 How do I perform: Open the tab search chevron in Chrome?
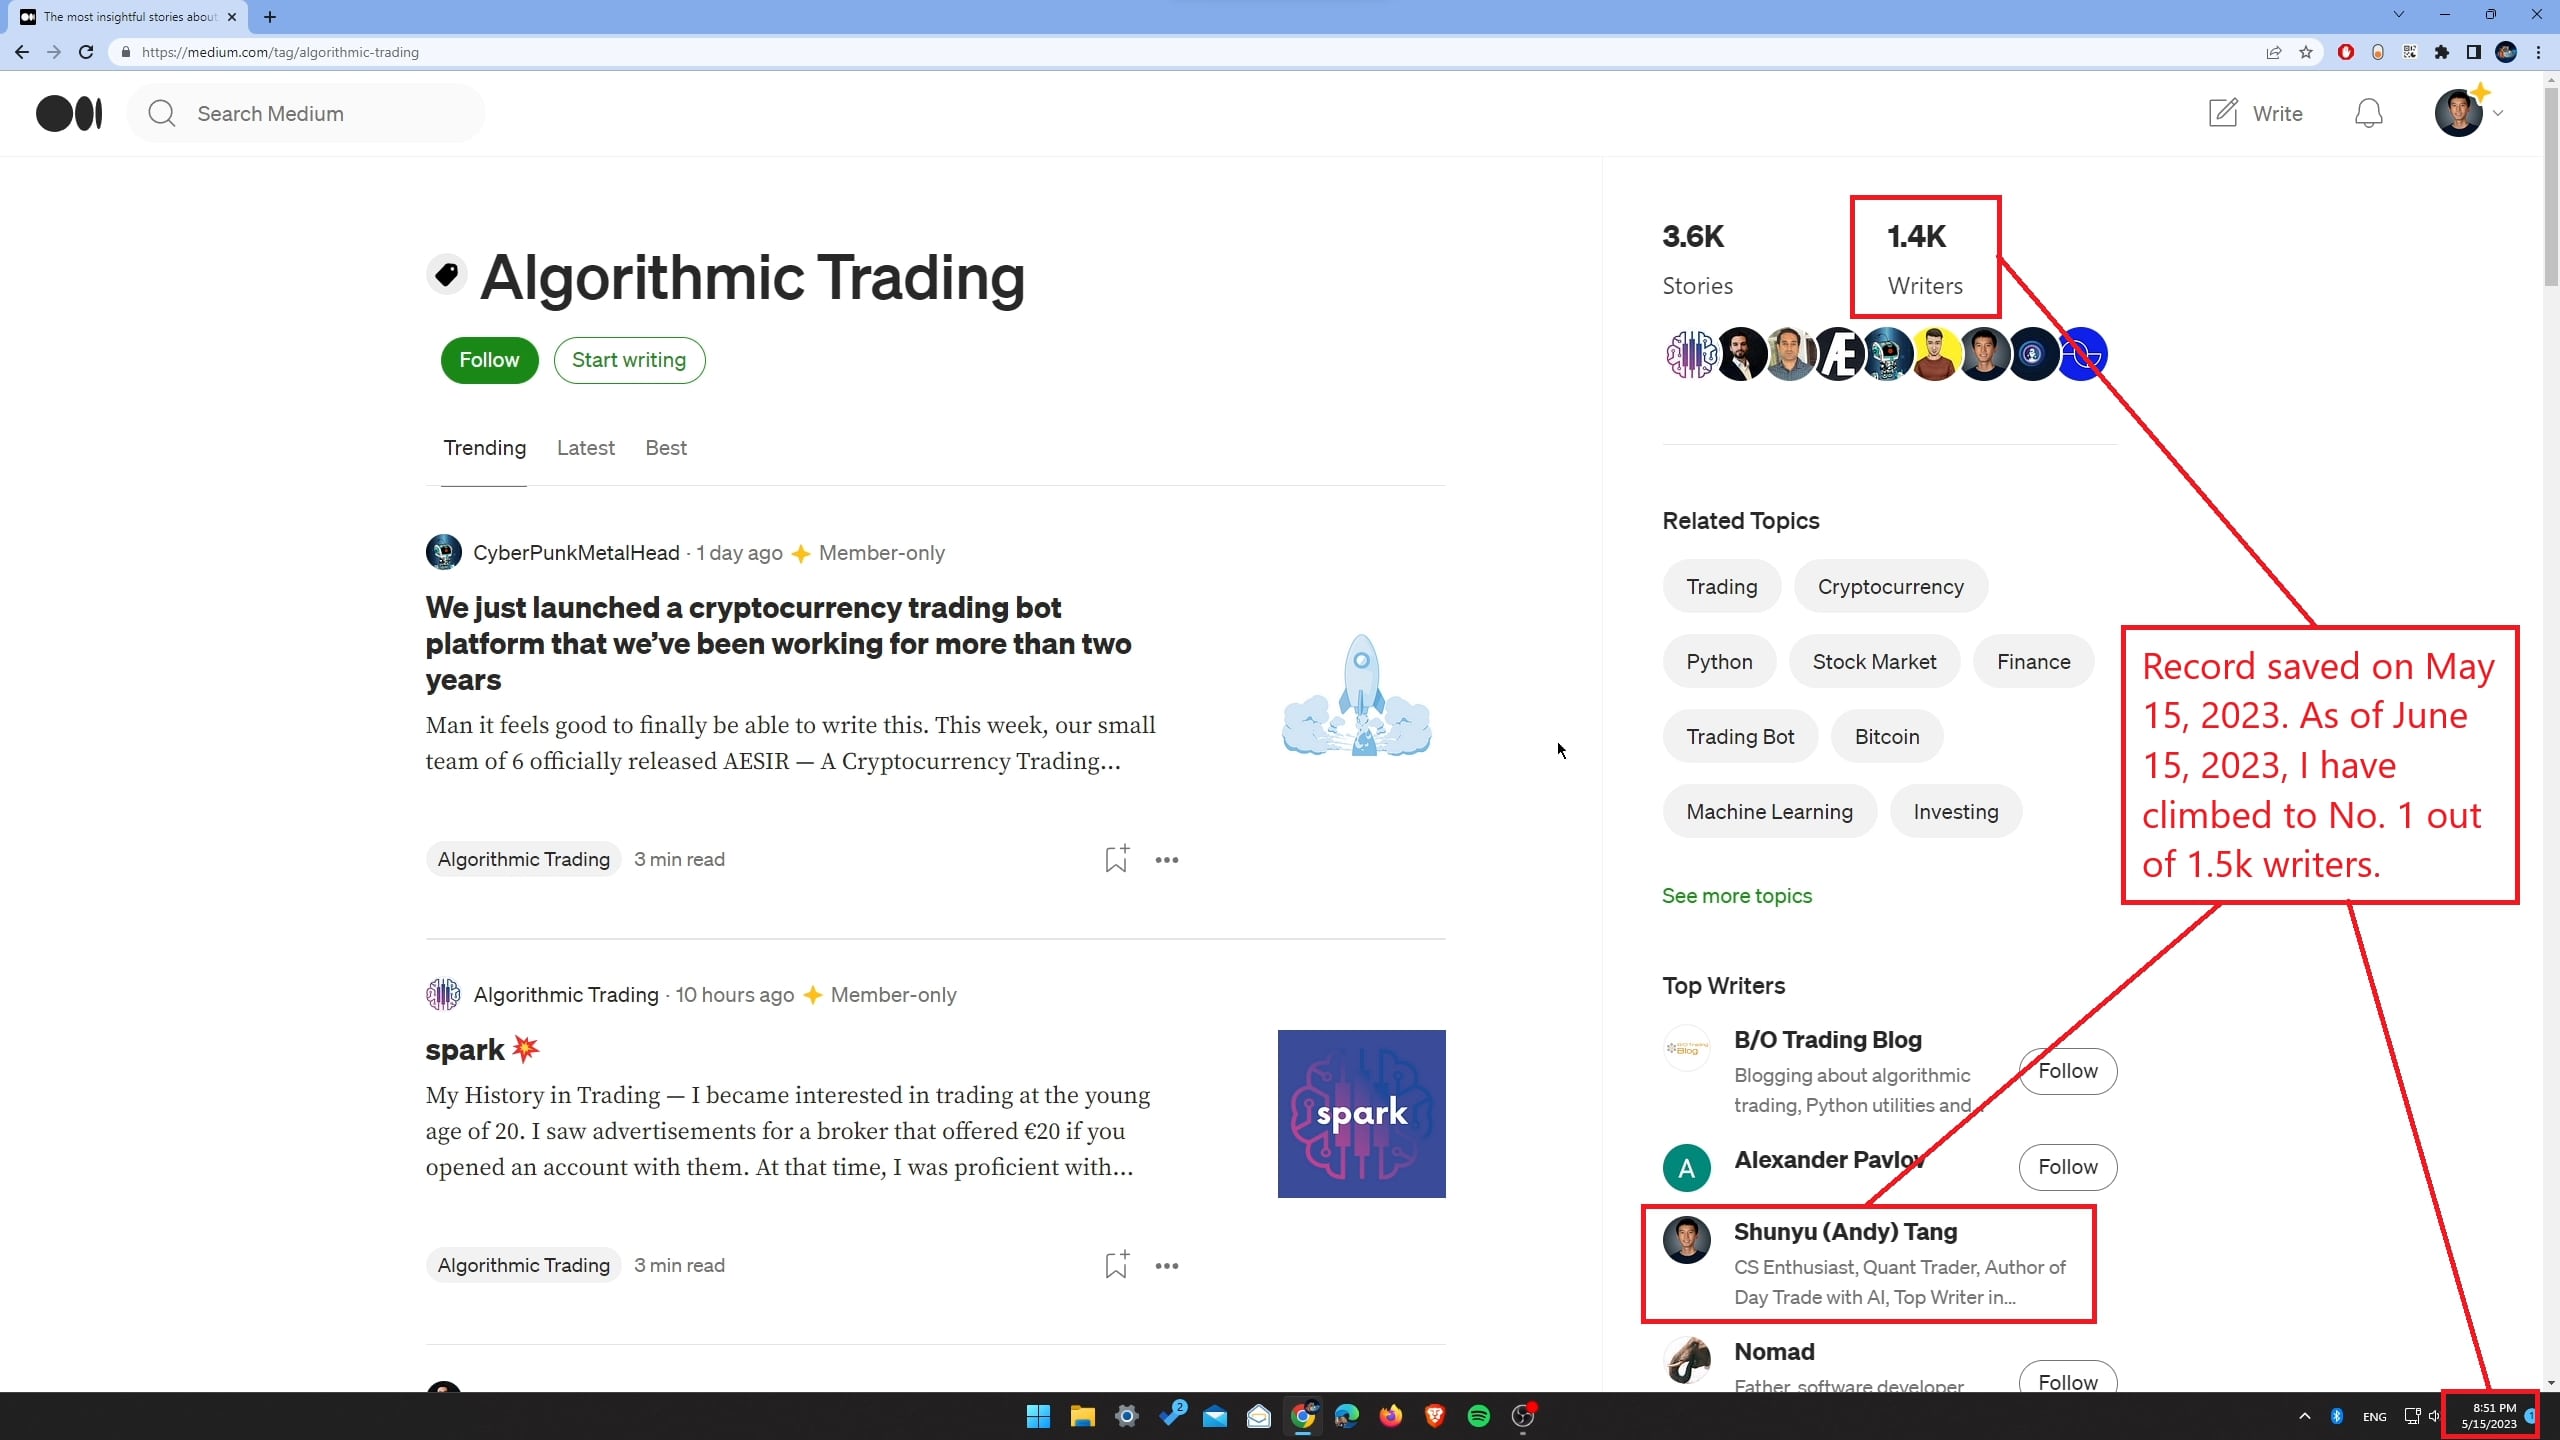2398,15
